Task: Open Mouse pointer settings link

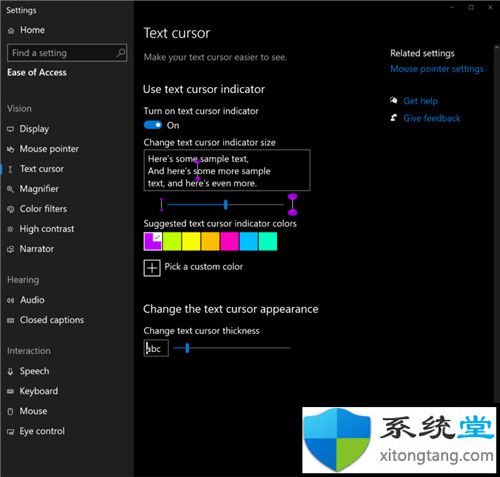Action: [x=437, y=69]
